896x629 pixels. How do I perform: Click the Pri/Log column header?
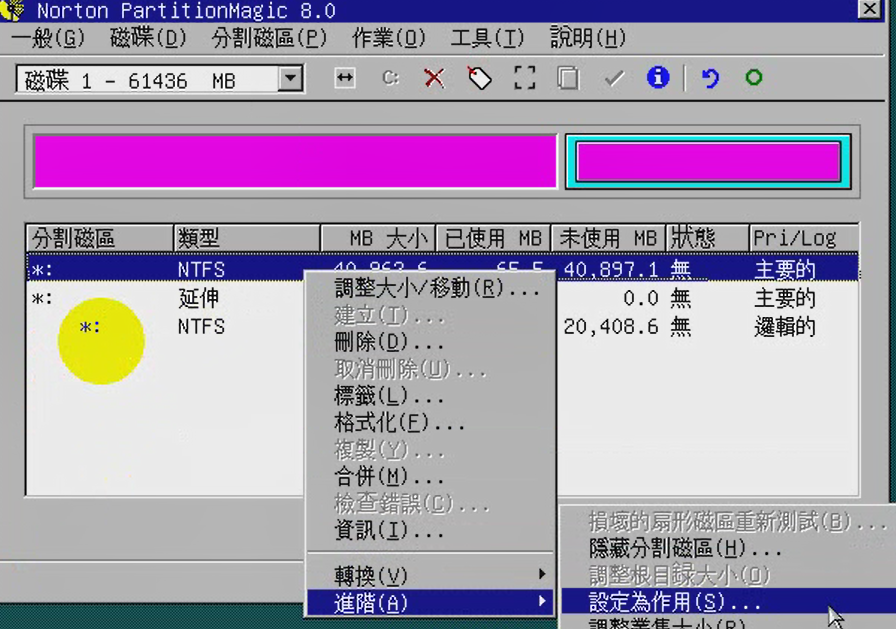pos(804,238)
